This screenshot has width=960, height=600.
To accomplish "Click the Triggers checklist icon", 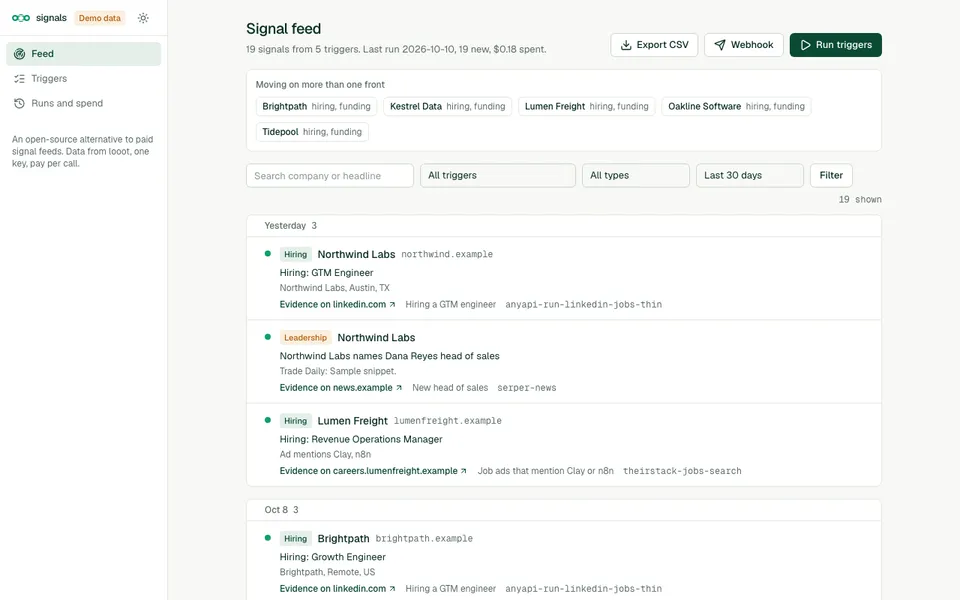I will pos(20,78).
